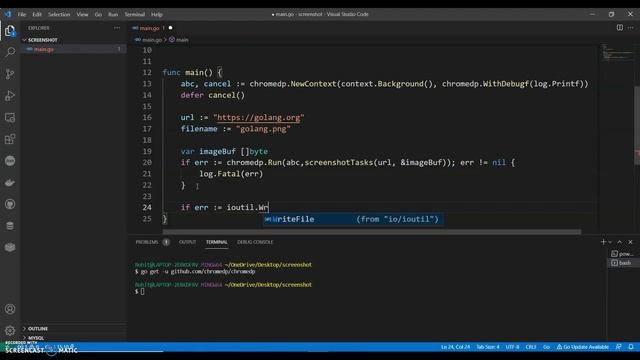This screenshot has height=360, width=640.
Task: Select the bash terminal instance
Action: click(x=622, y=263)
